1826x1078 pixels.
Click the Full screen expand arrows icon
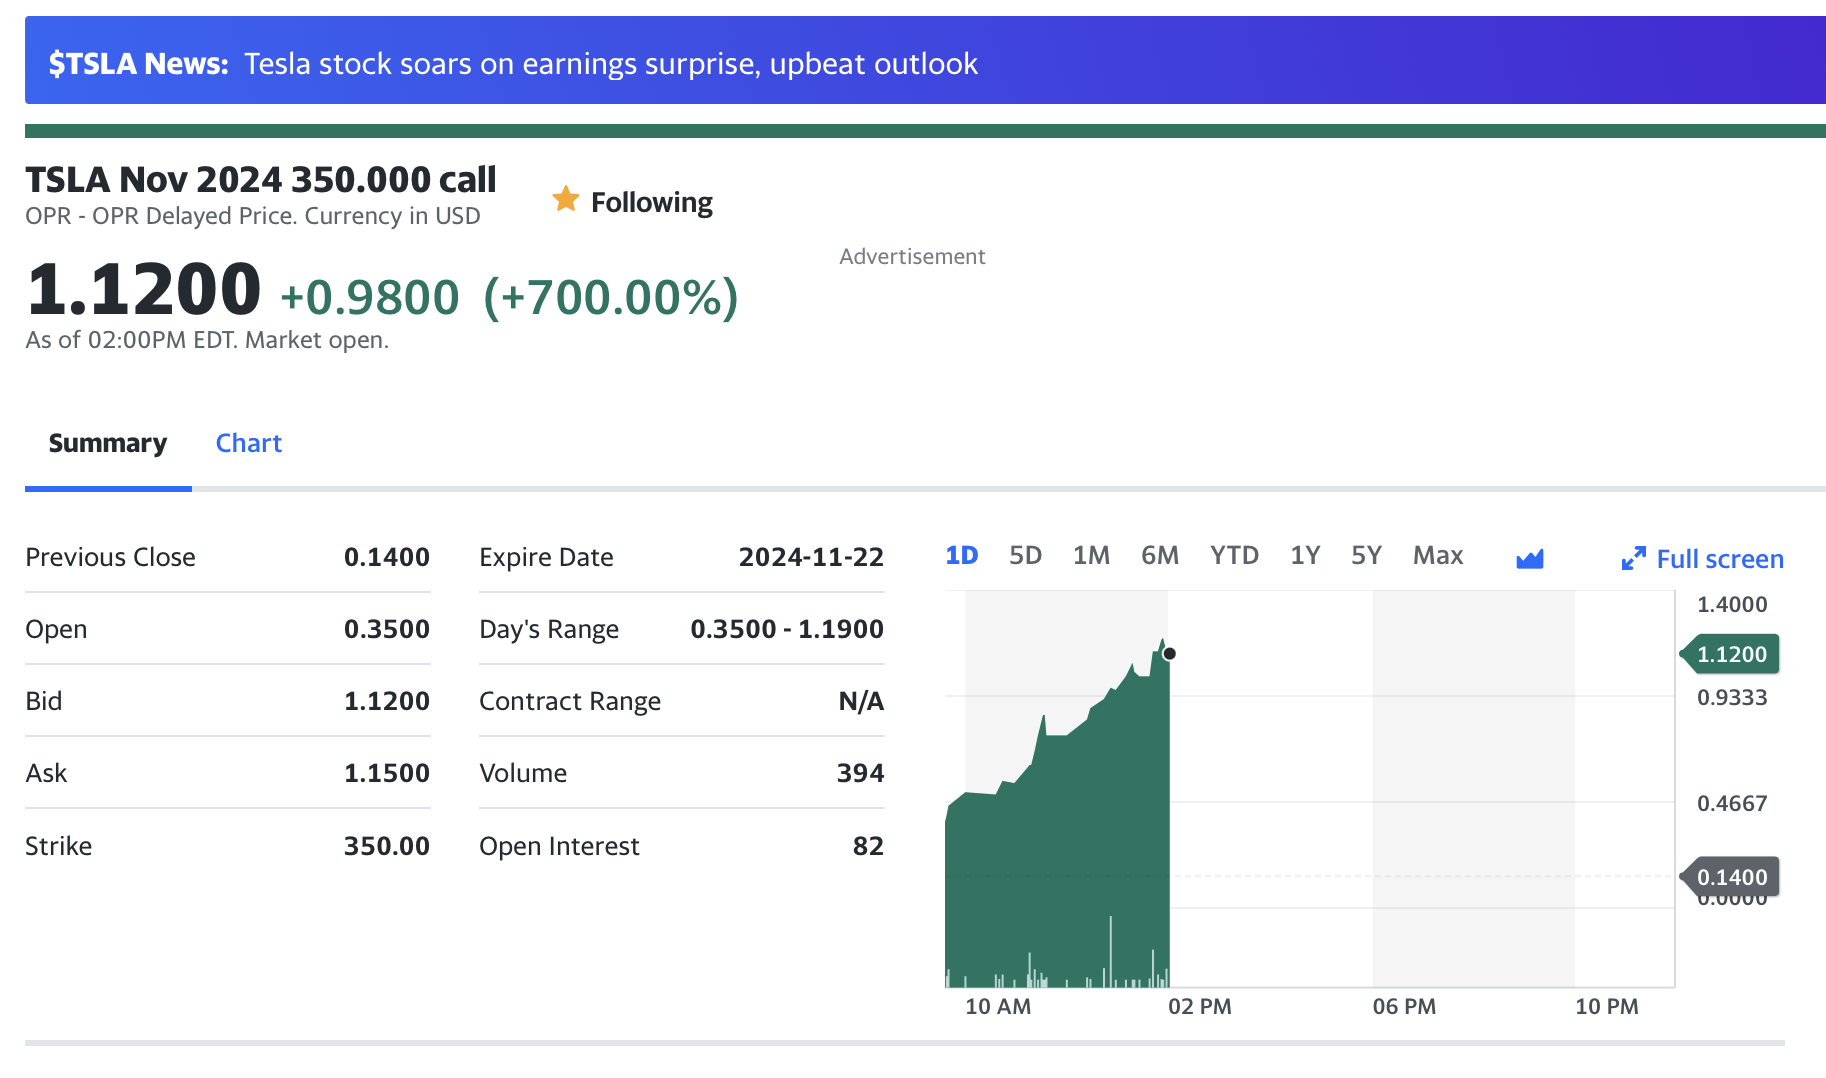[x=1633, y=559]
